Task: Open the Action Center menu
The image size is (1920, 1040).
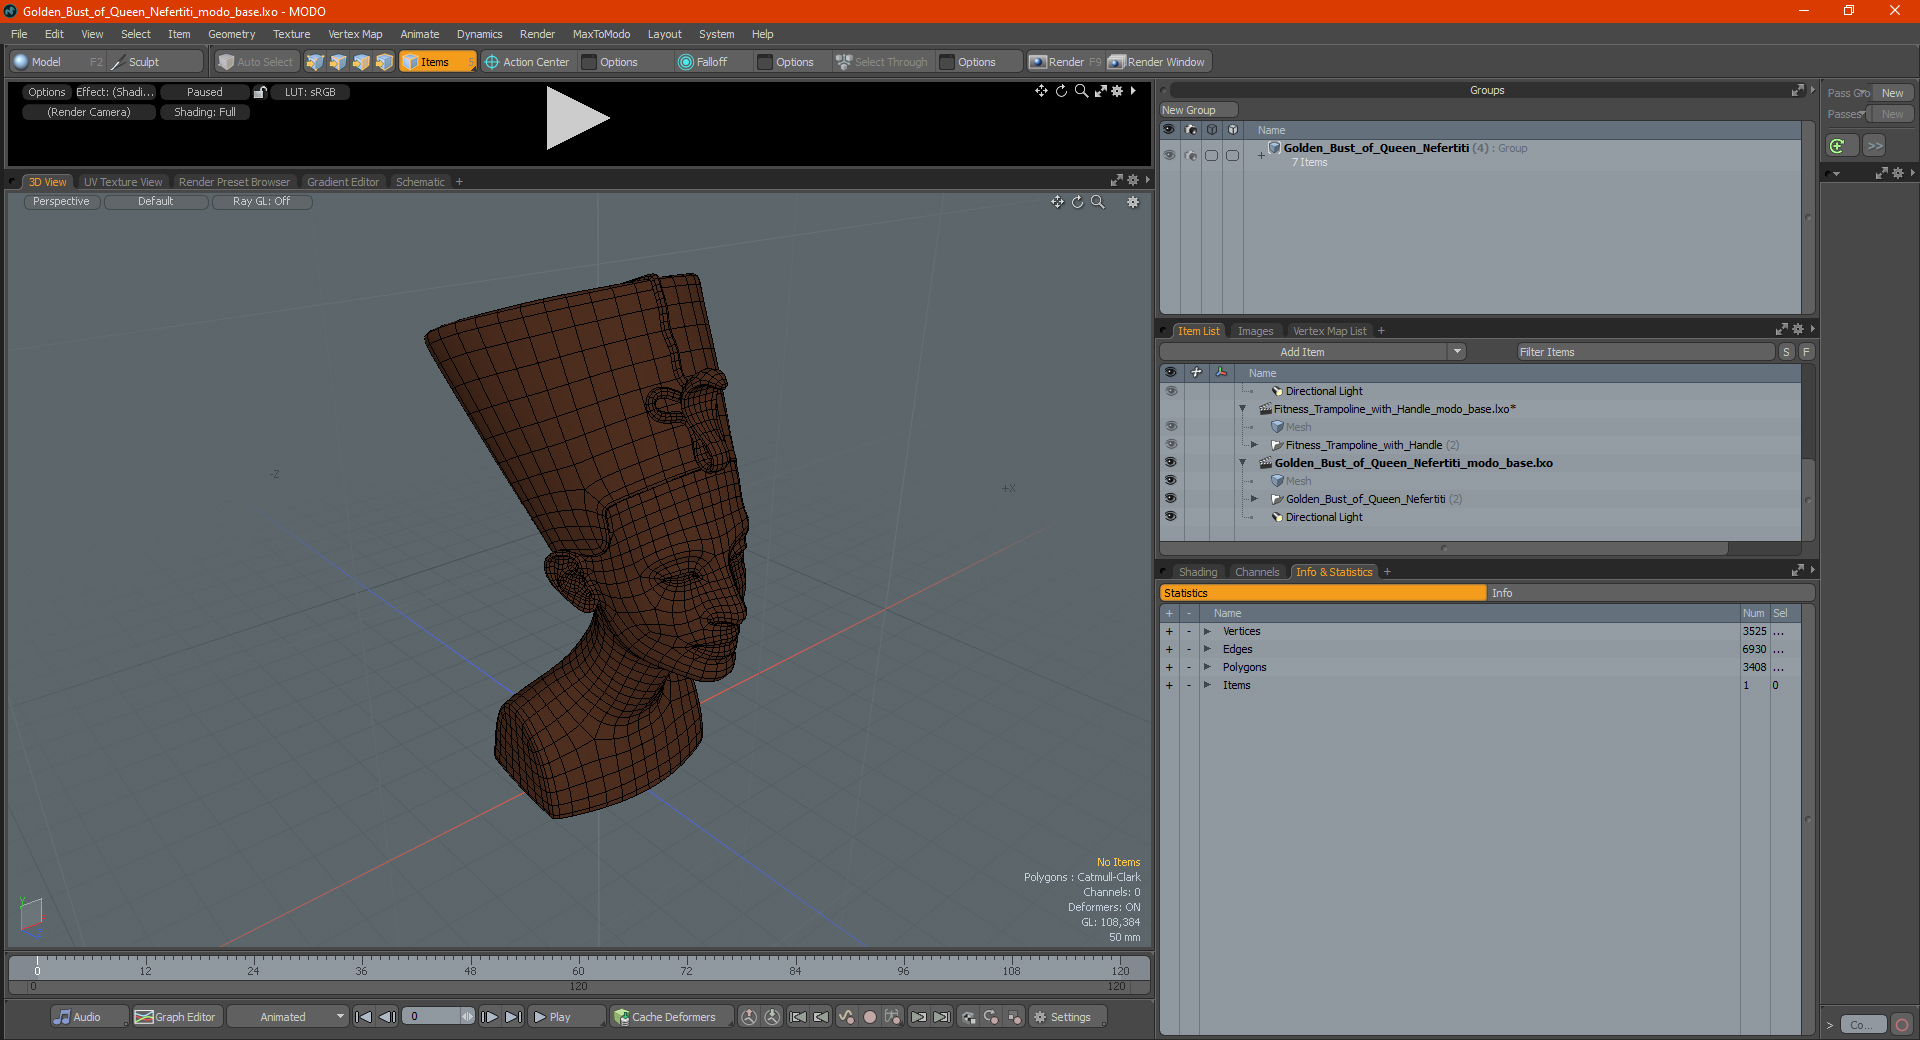Action: (527, 62)
